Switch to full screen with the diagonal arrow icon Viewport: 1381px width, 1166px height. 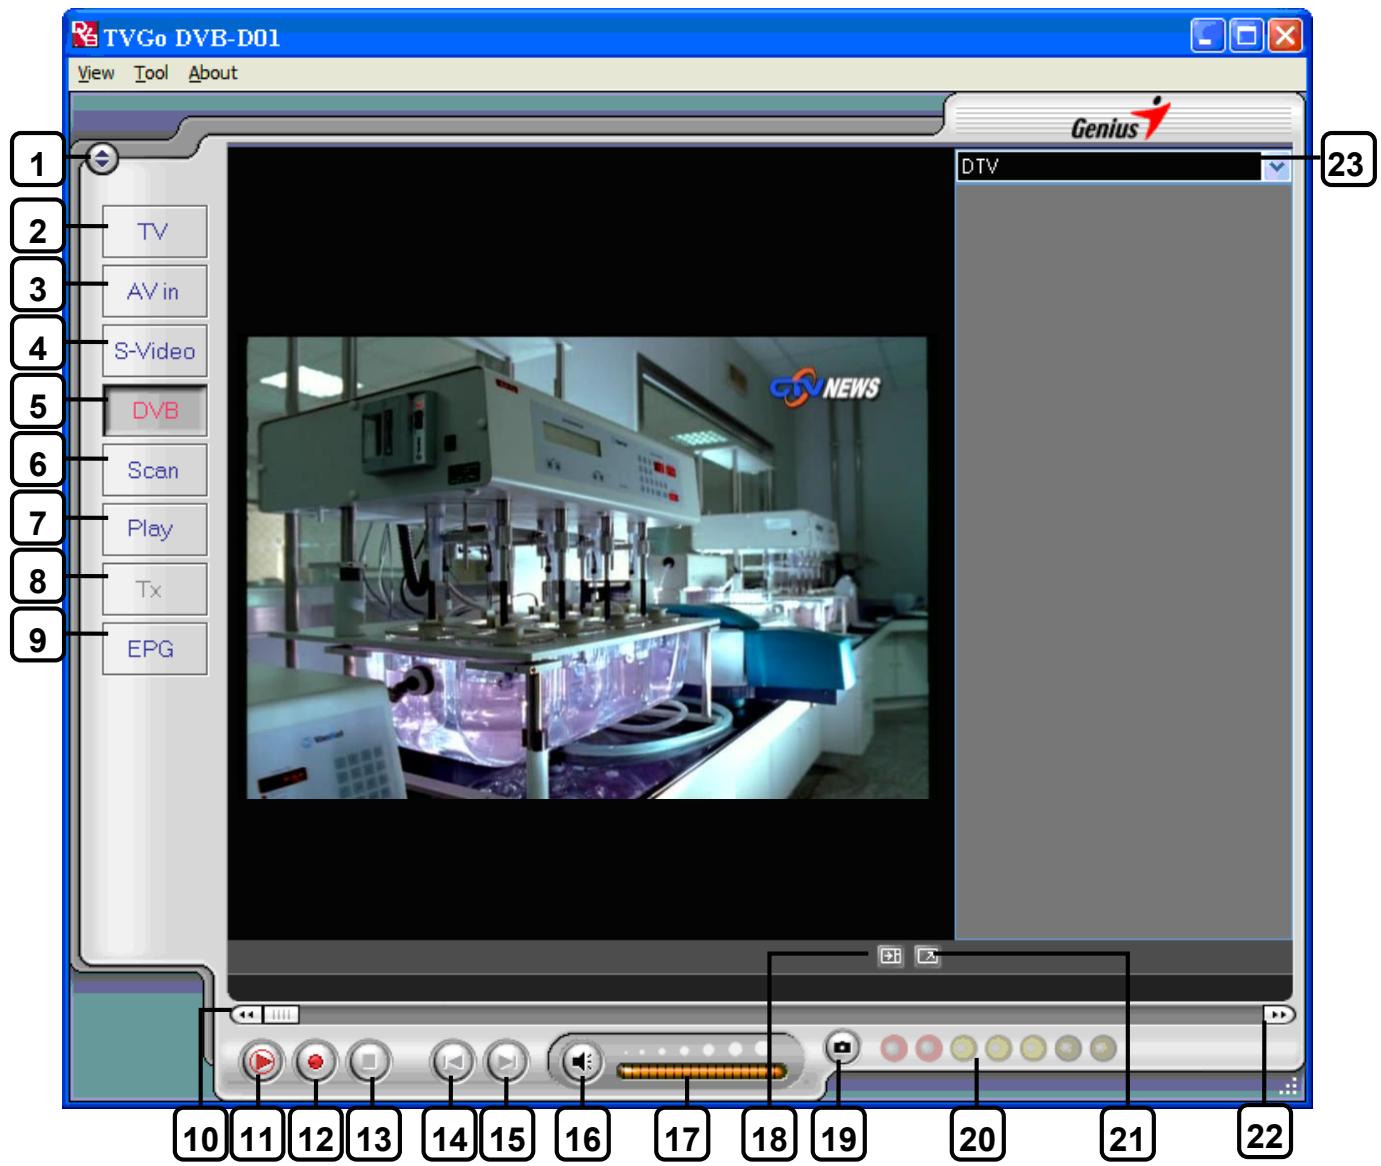928,957
